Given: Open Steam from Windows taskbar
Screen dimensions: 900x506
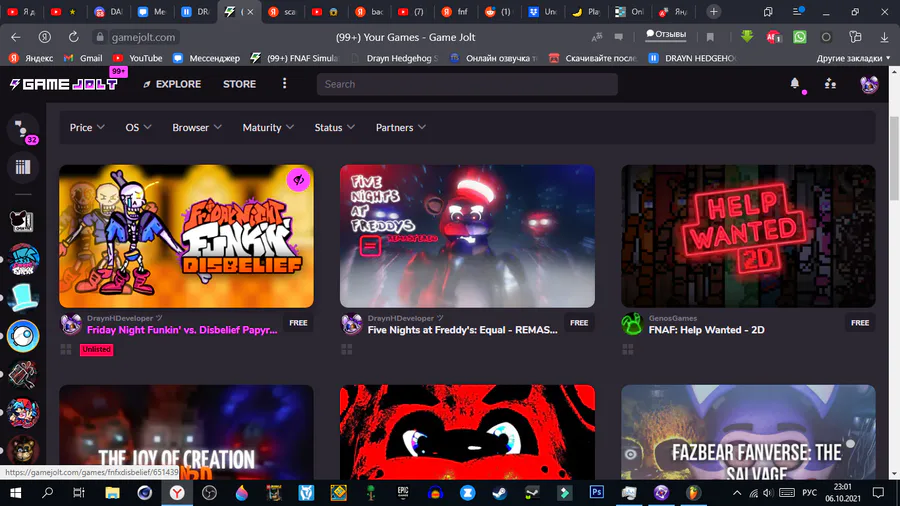Looking at the screenshot, I should [499, 493].
